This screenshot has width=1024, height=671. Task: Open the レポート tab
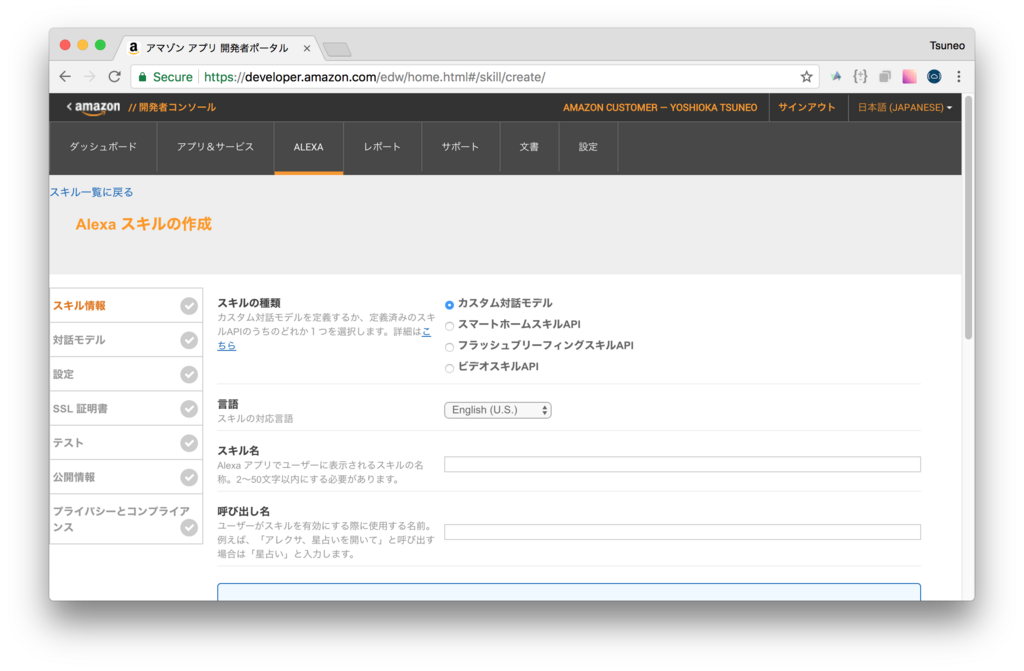click(x=382, y=147)
